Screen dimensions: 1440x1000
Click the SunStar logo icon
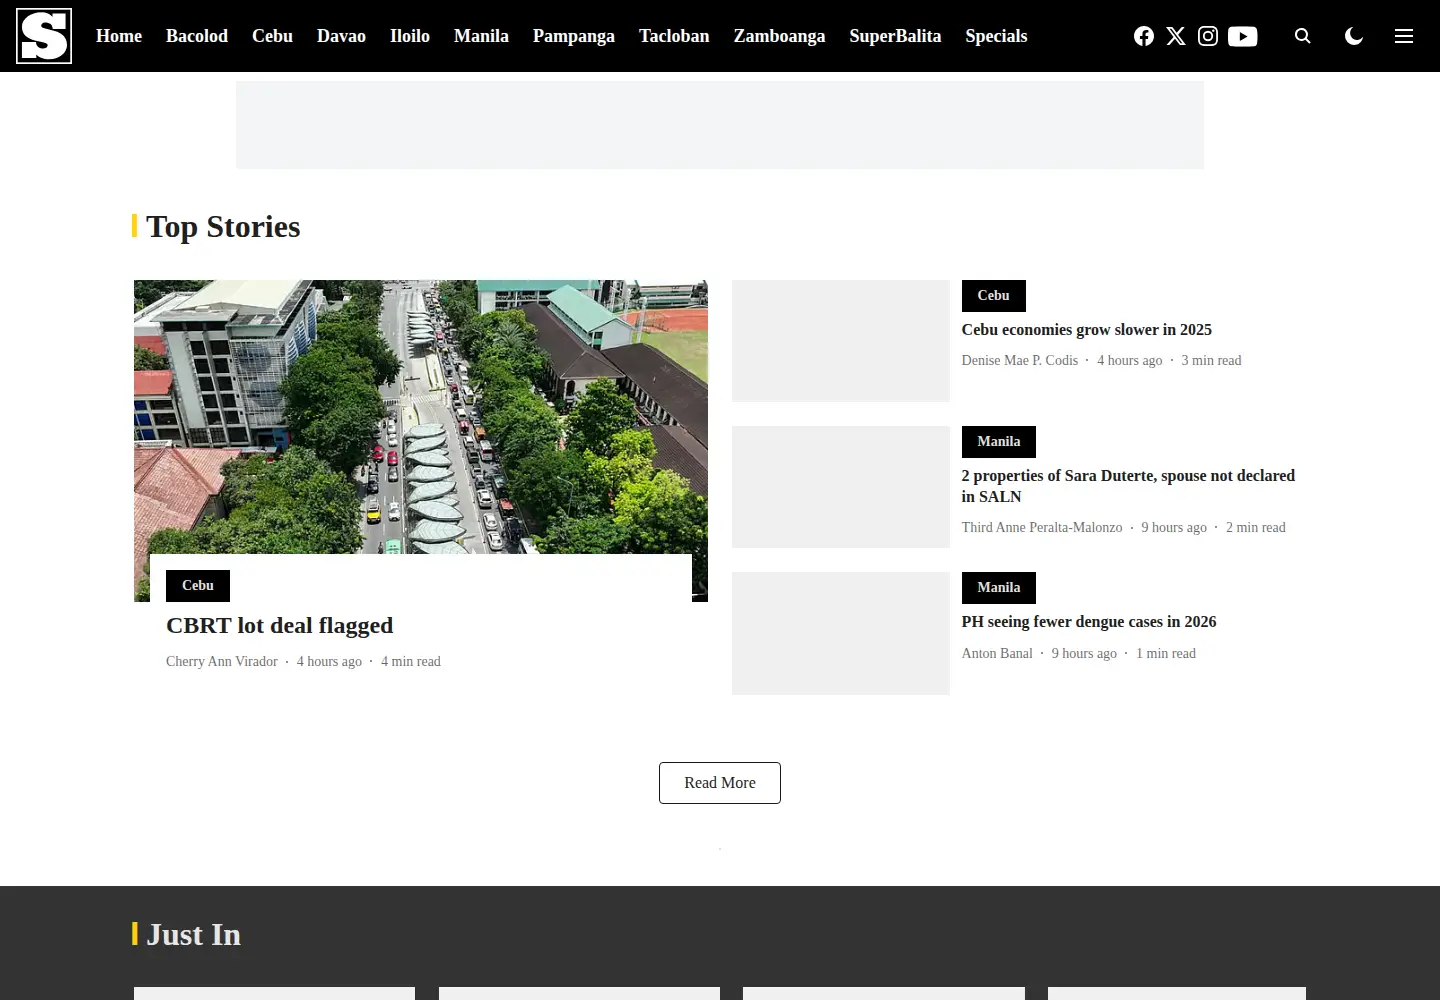click(44, 36)
